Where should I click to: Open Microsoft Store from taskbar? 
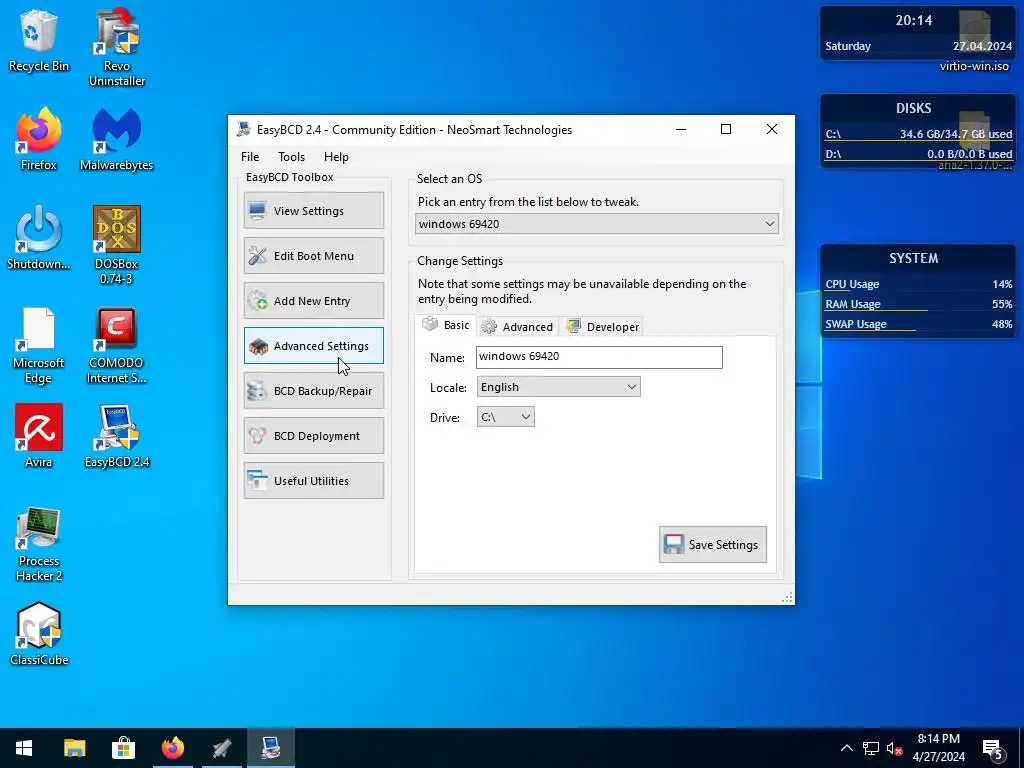[123, 748]
